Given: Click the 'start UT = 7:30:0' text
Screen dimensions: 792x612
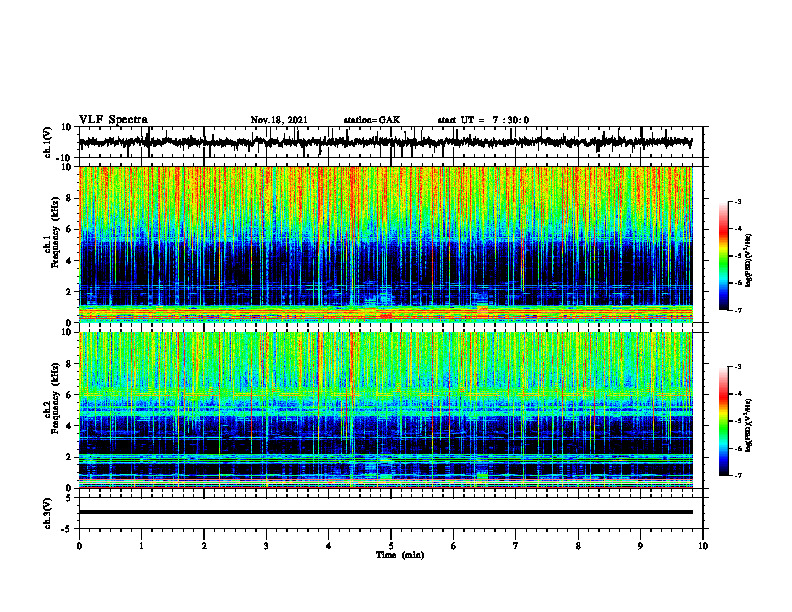Looking at the screenshot, I should tap(483, 120).
